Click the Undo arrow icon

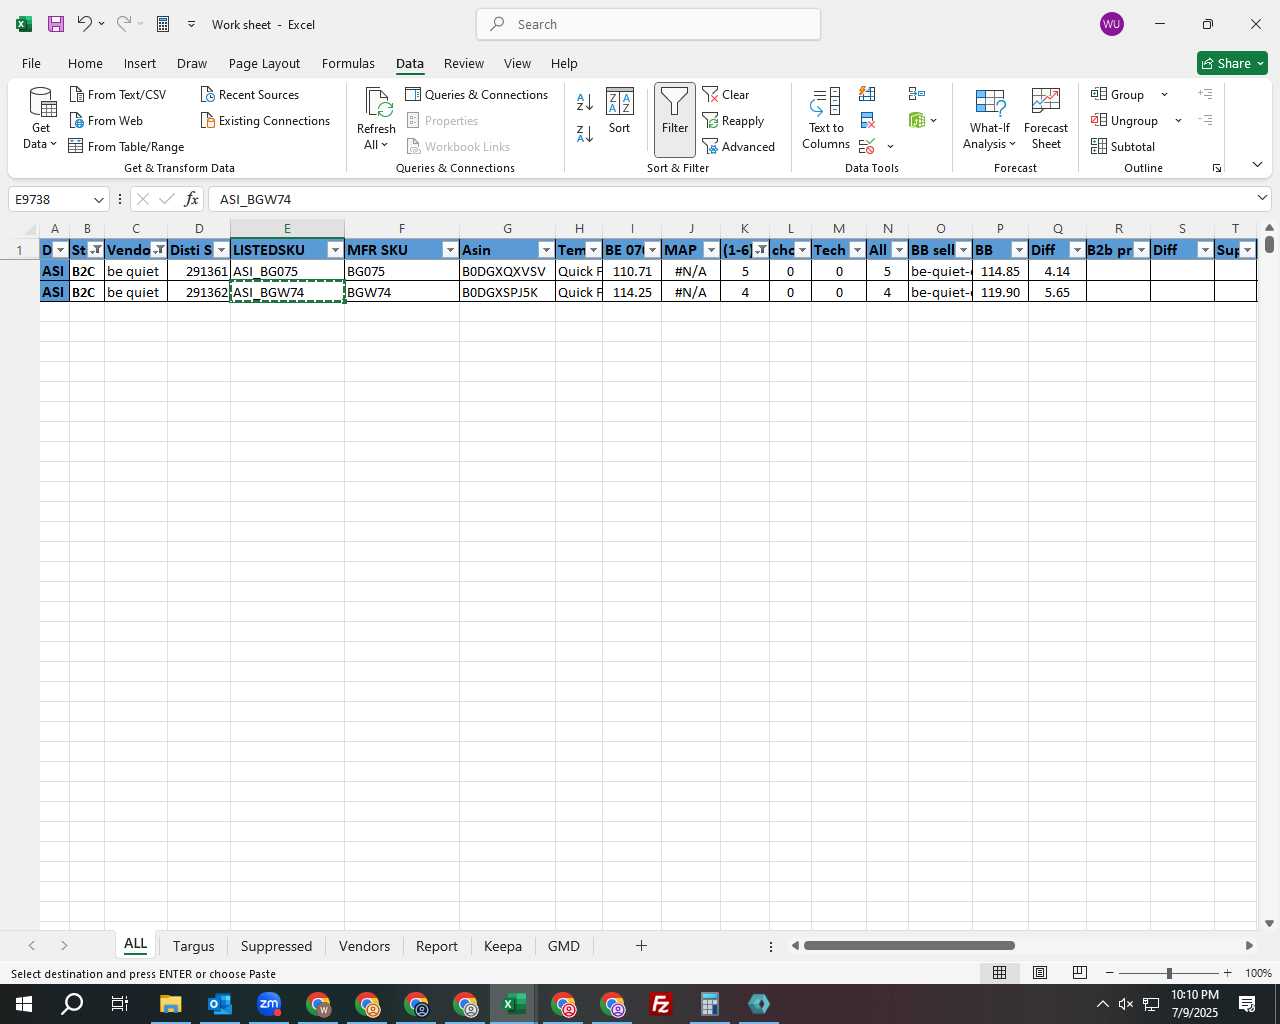tap(85, 24)
